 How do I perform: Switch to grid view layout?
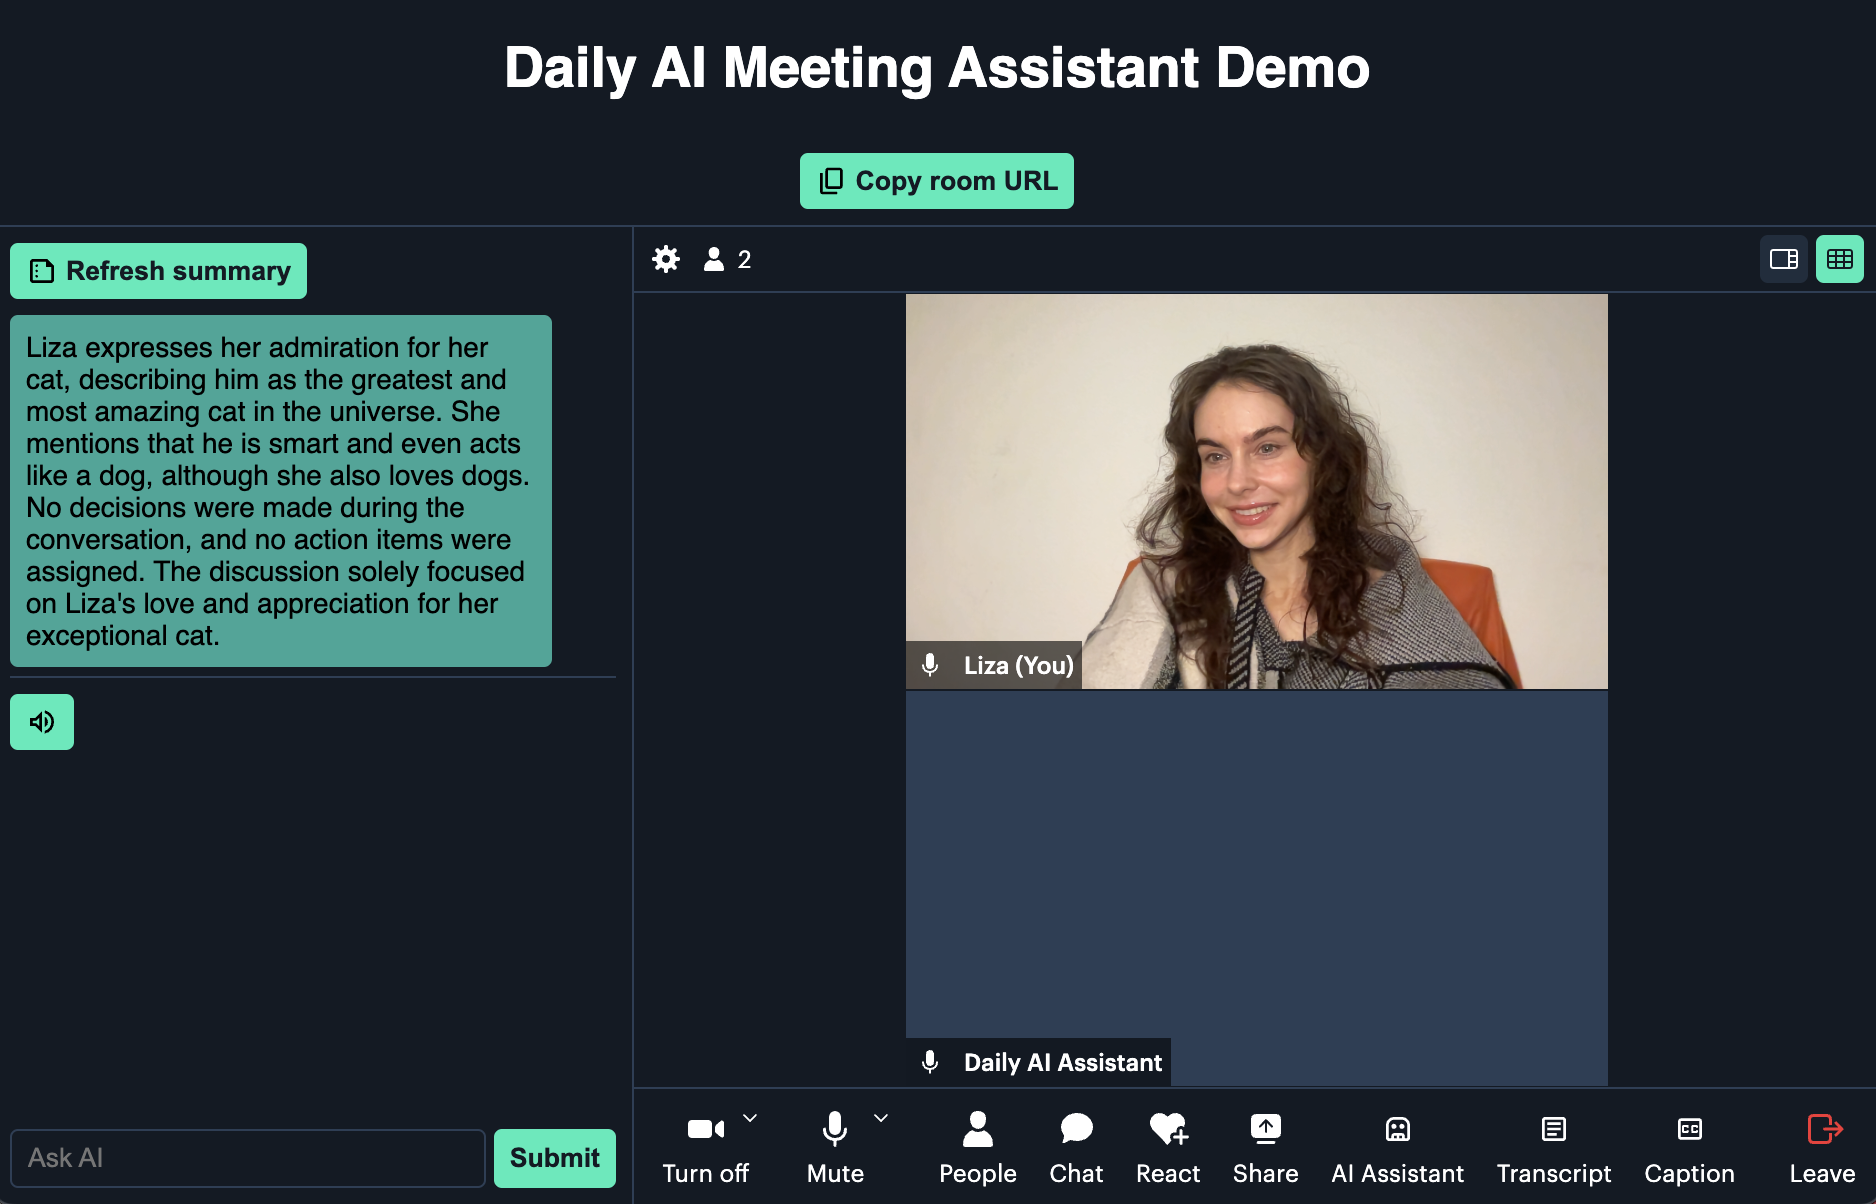[x=1839, y=259]
